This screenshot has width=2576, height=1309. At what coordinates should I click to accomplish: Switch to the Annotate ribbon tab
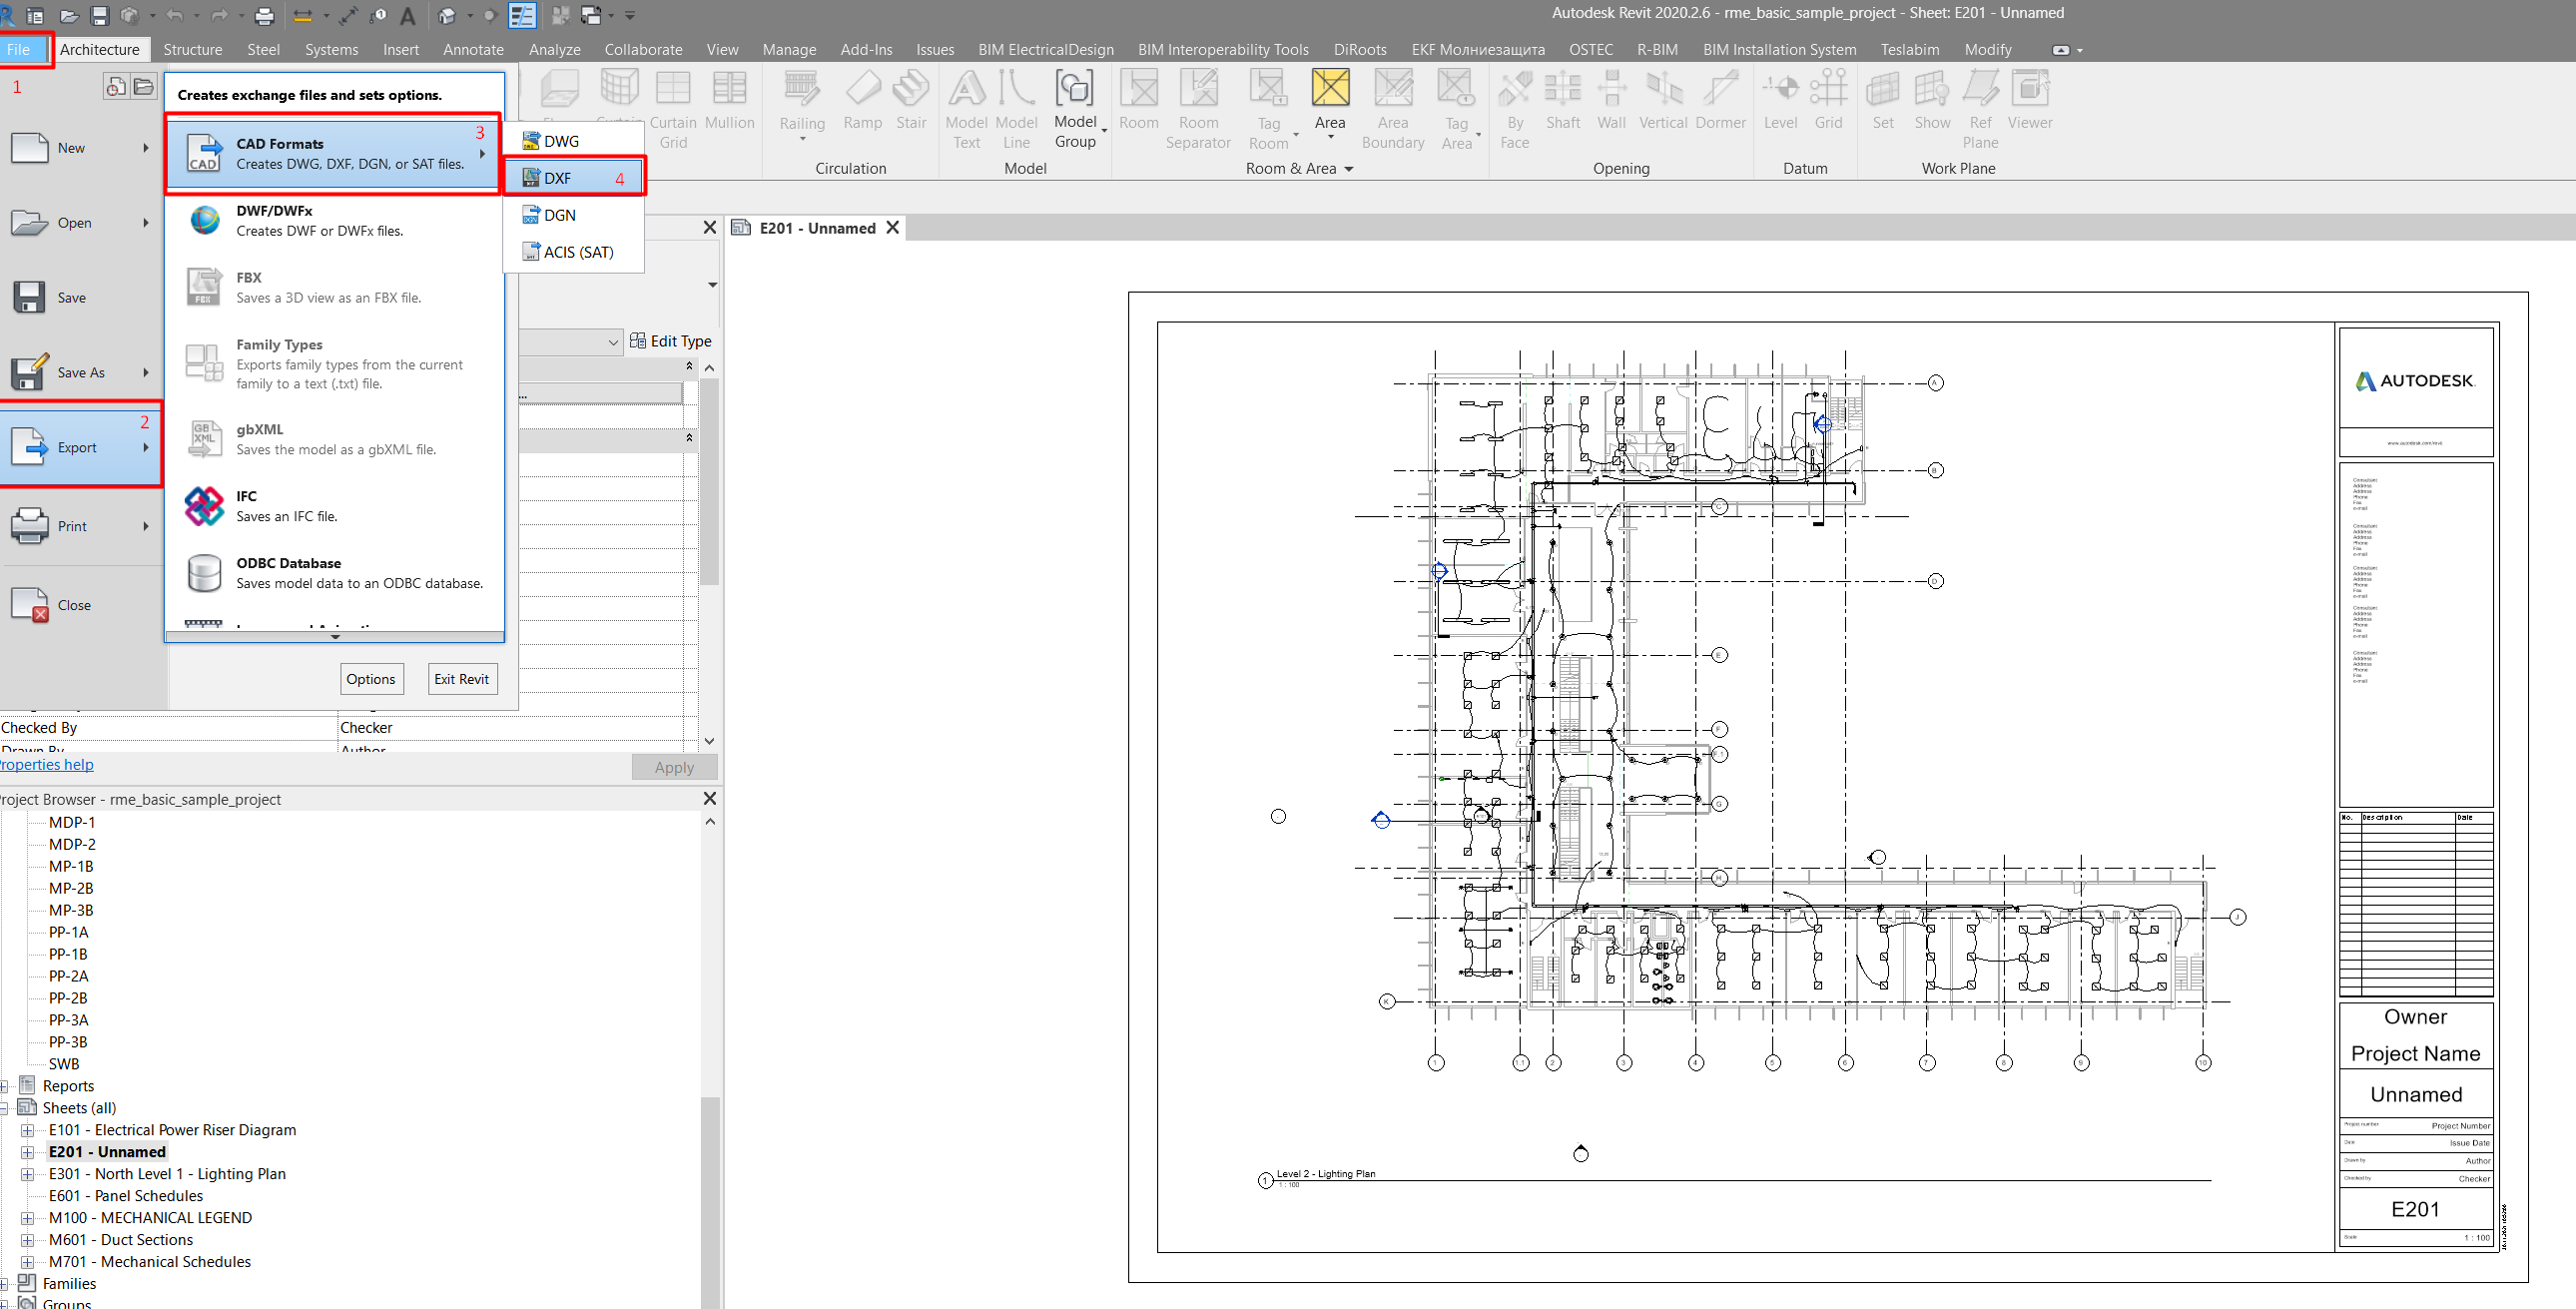pos(473,49)
